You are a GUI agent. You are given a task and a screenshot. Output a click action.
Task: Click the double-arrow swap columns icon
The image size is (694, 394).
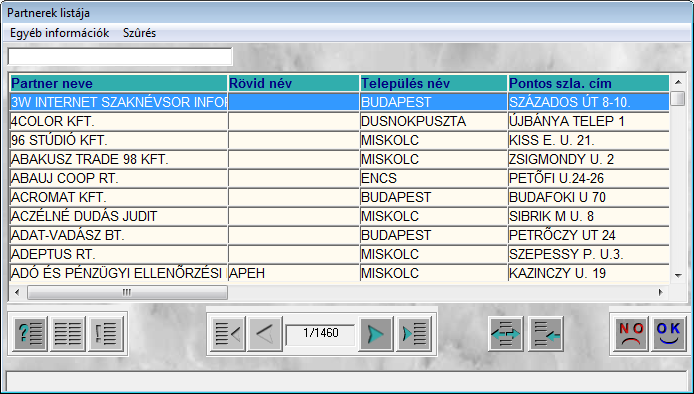[506, 334]
